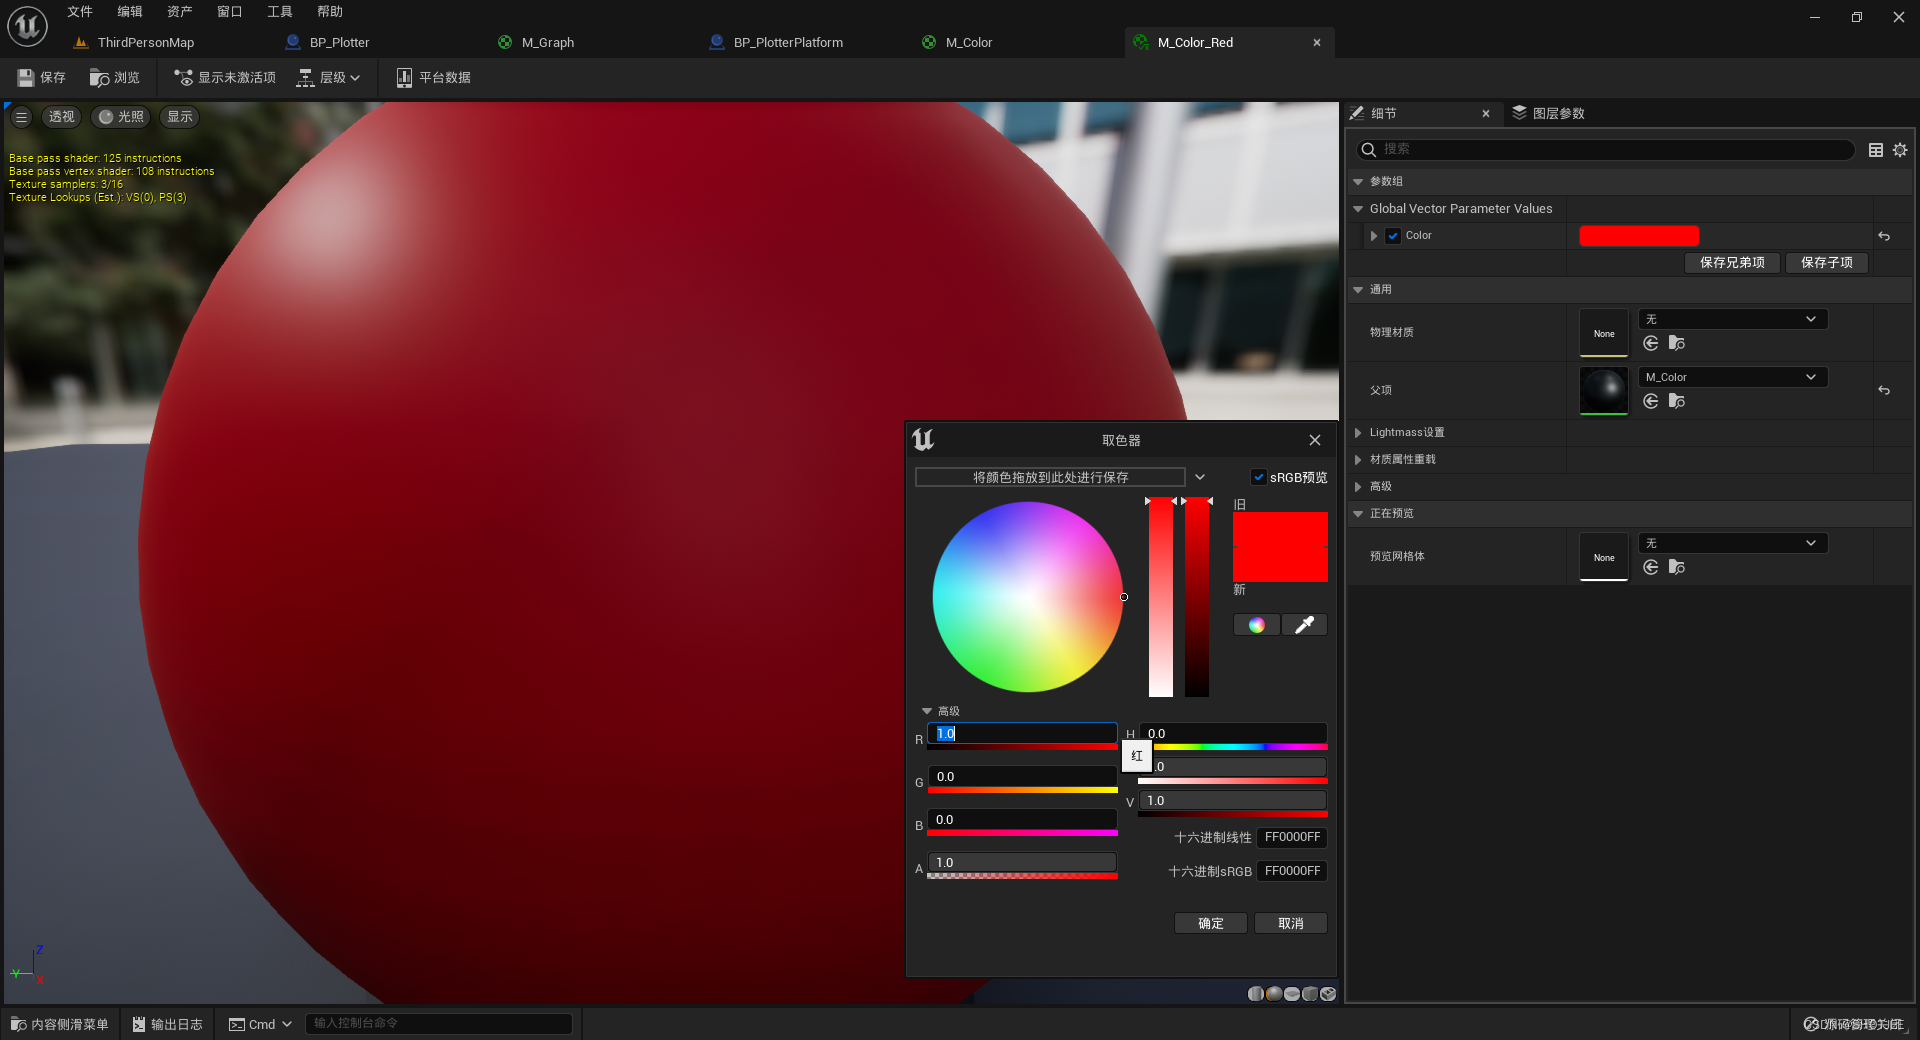
Task: Open the viewport hamburger options menu
Action: coord(21,117)
